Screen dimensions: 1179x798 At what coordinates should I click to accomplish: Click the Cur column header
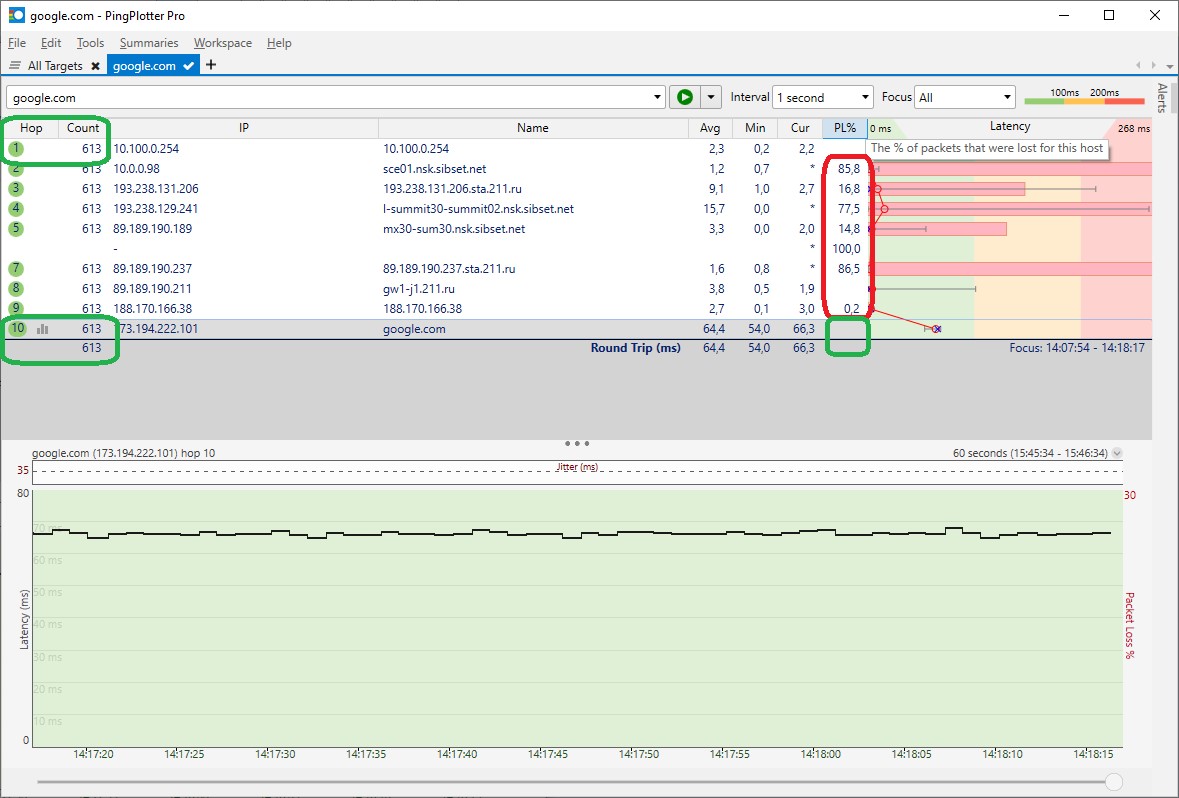click(800, 128)
